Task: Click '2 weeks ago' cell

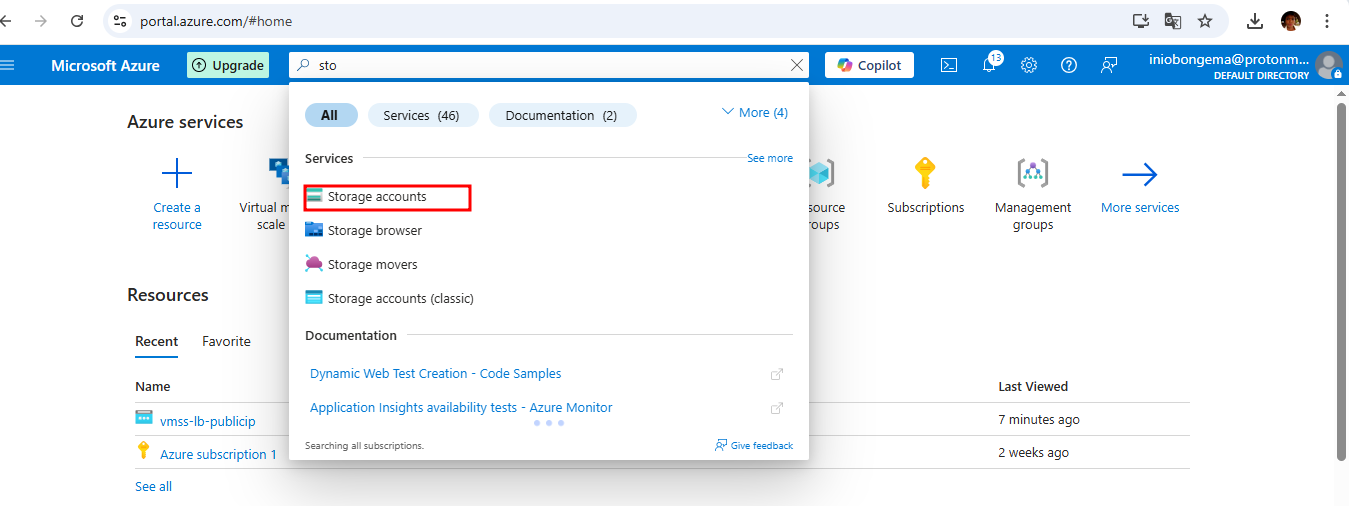Action: point(1034,453)
